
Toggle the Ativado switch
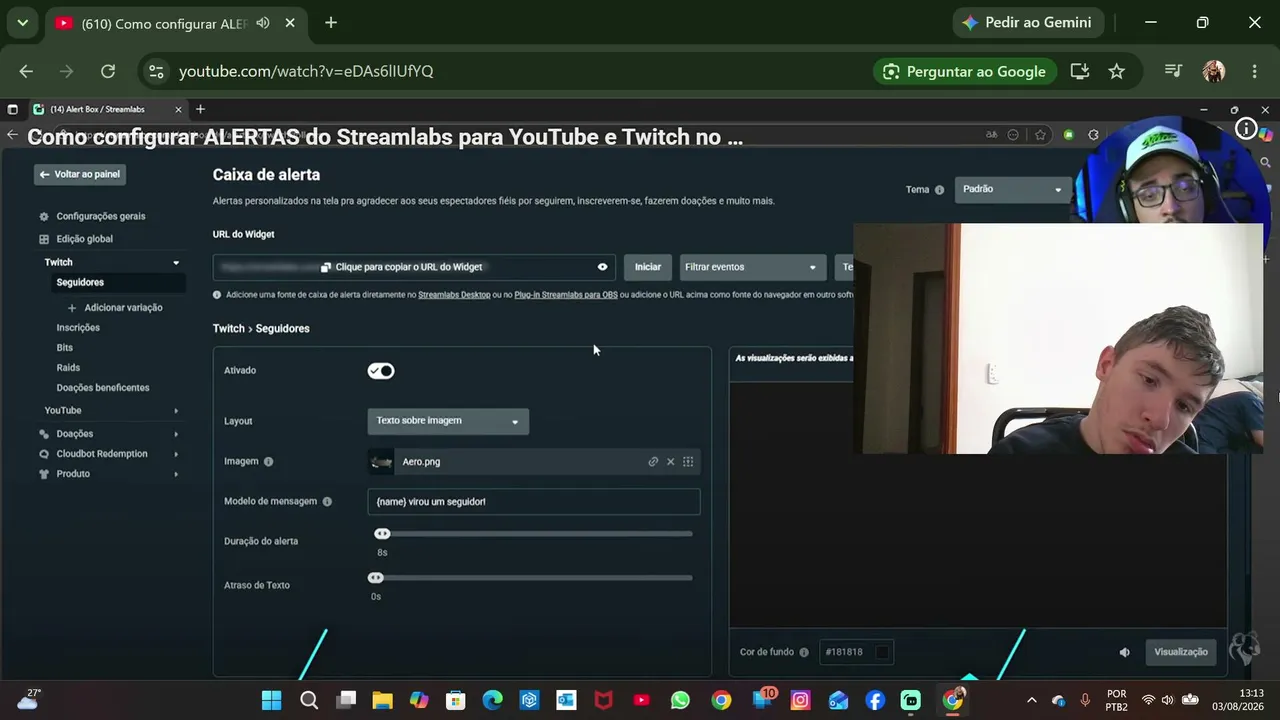381,371
